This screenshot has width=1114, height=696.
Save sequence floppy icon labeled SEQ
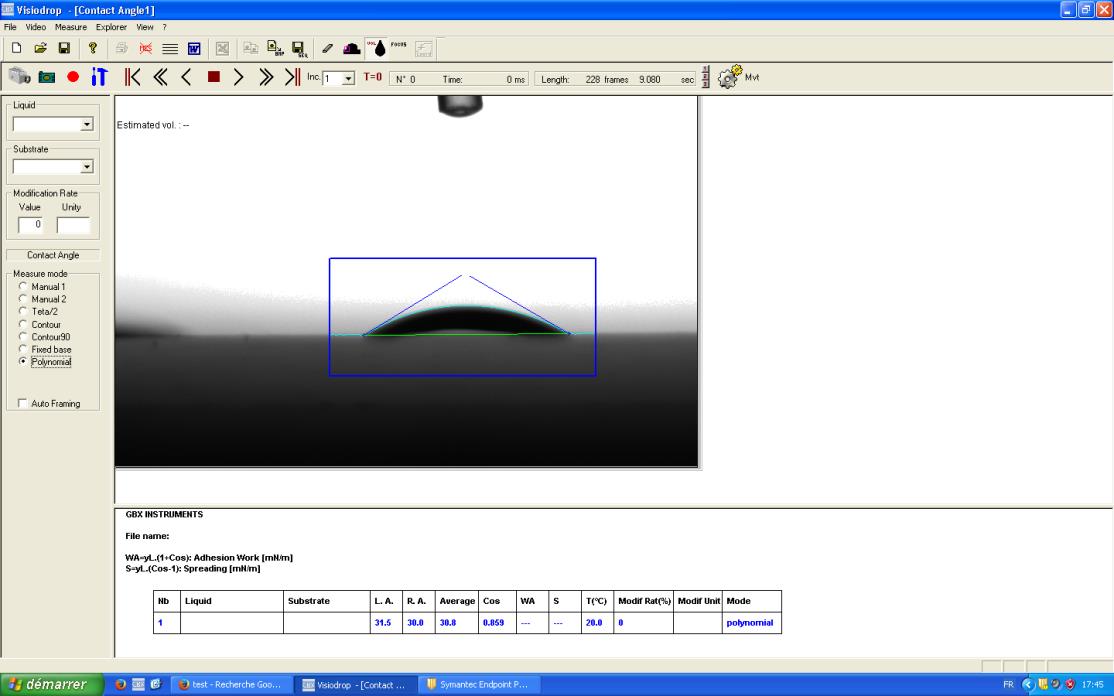(x=299, y=48)
